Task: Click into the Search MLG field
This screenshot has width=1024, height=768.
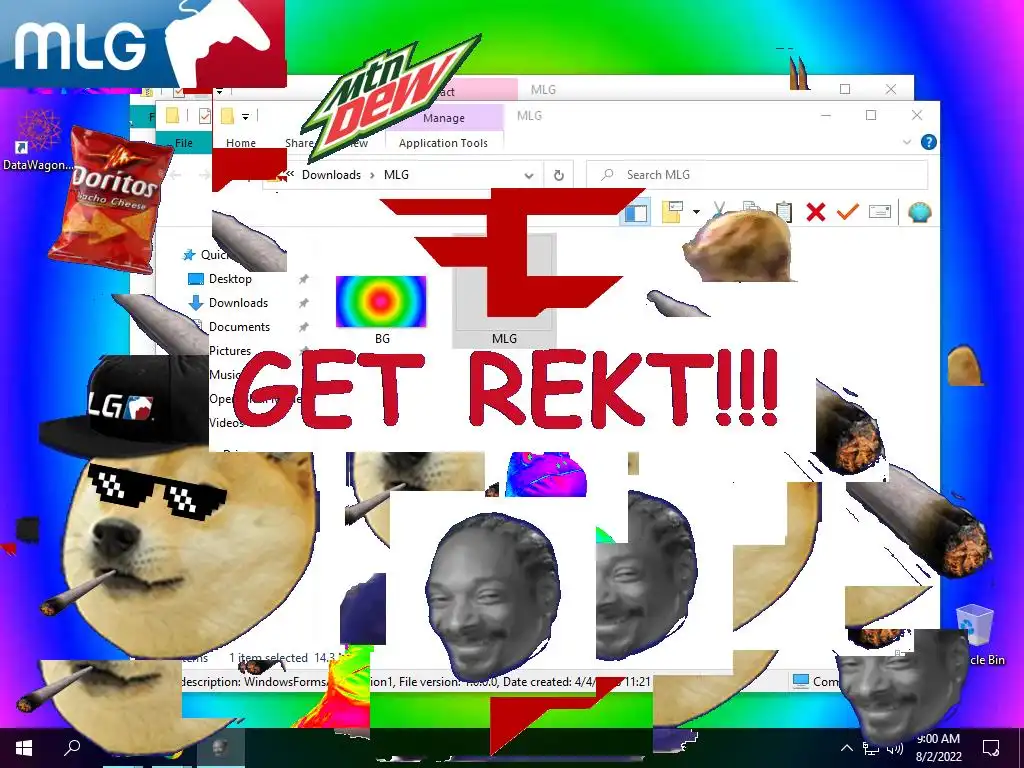Action: click(758, 174)
